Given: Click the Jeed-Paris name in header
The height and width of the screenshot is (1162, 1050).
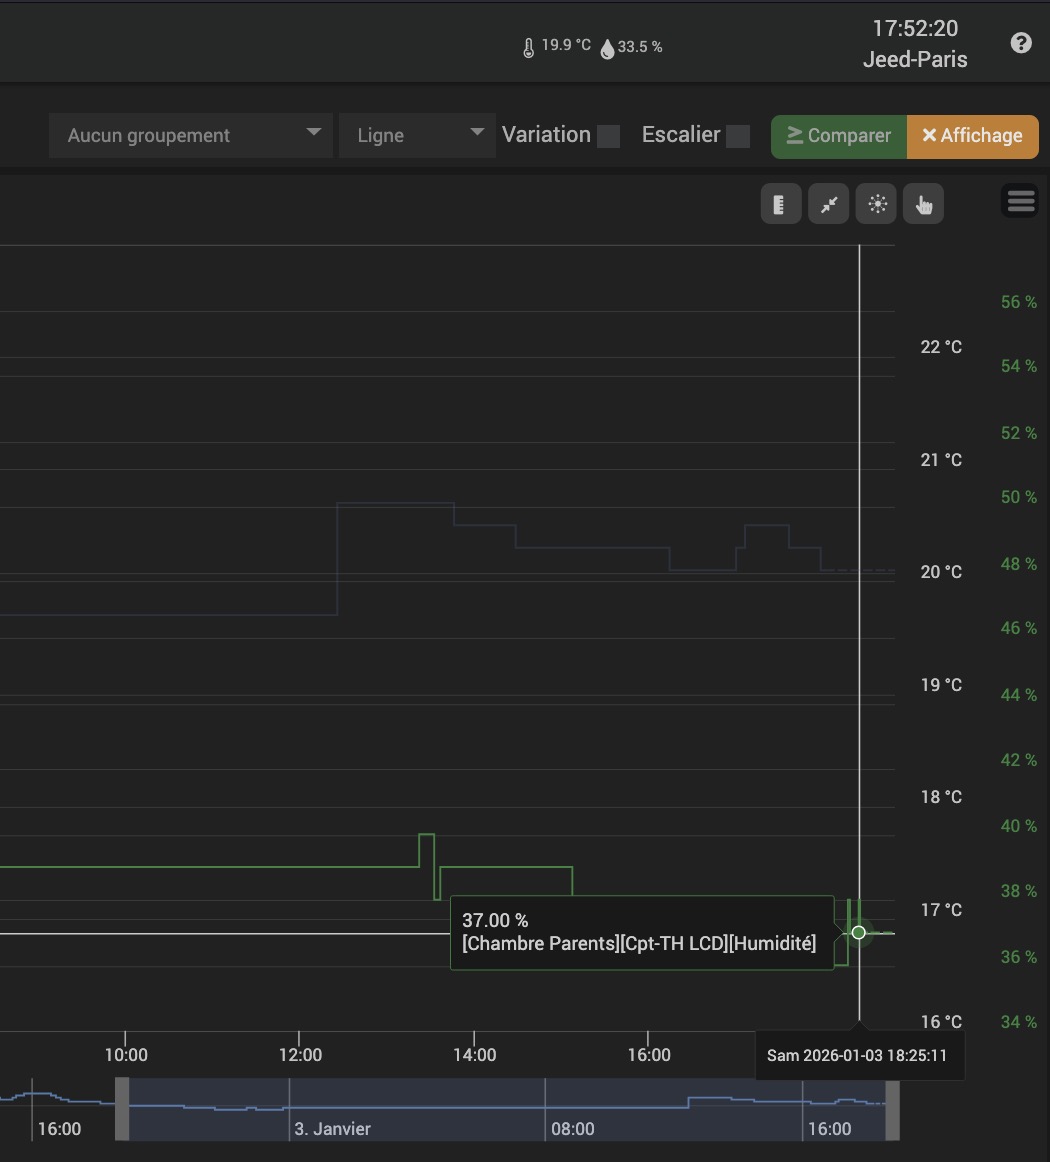Looking at the screenshot, I should click(915, 60).
